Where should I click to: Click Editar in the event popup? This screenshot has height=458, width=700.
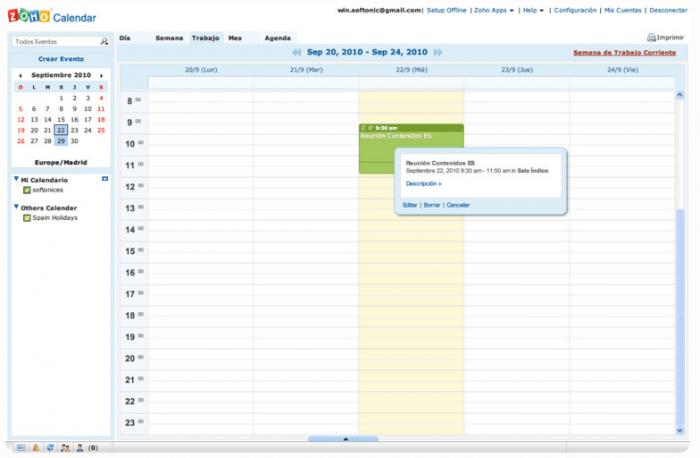pos(410,205)
